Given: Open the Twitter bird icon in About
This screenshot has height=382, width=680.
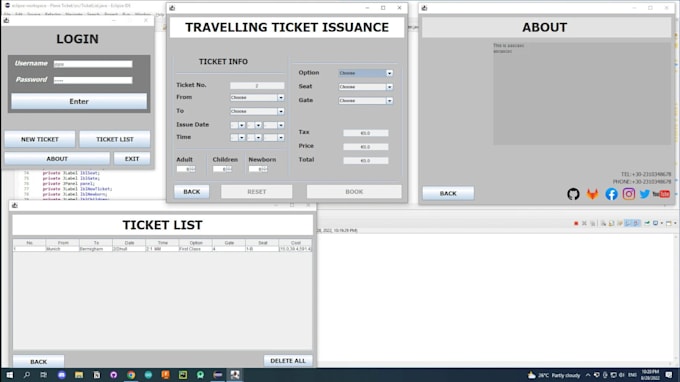Looking at the screenshot, I should coord(645,194).
